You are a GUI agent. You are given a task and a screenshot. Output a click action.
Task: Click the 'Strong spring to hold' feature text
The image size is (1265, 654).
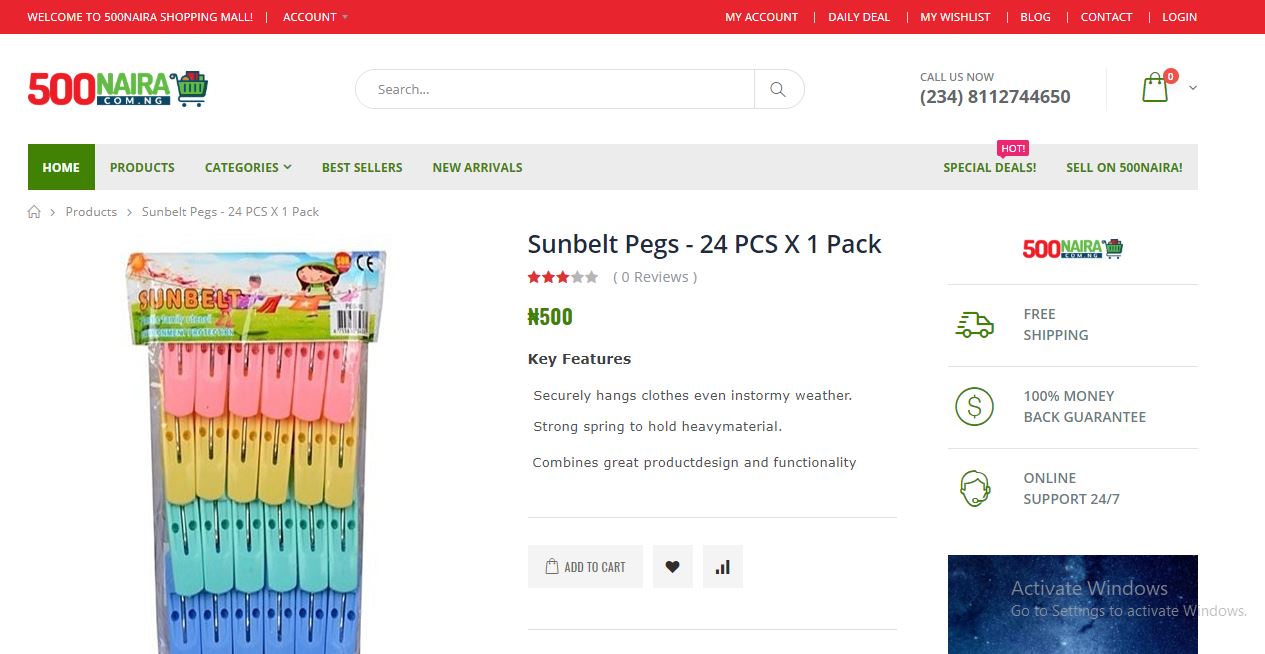tap(657, 426)
